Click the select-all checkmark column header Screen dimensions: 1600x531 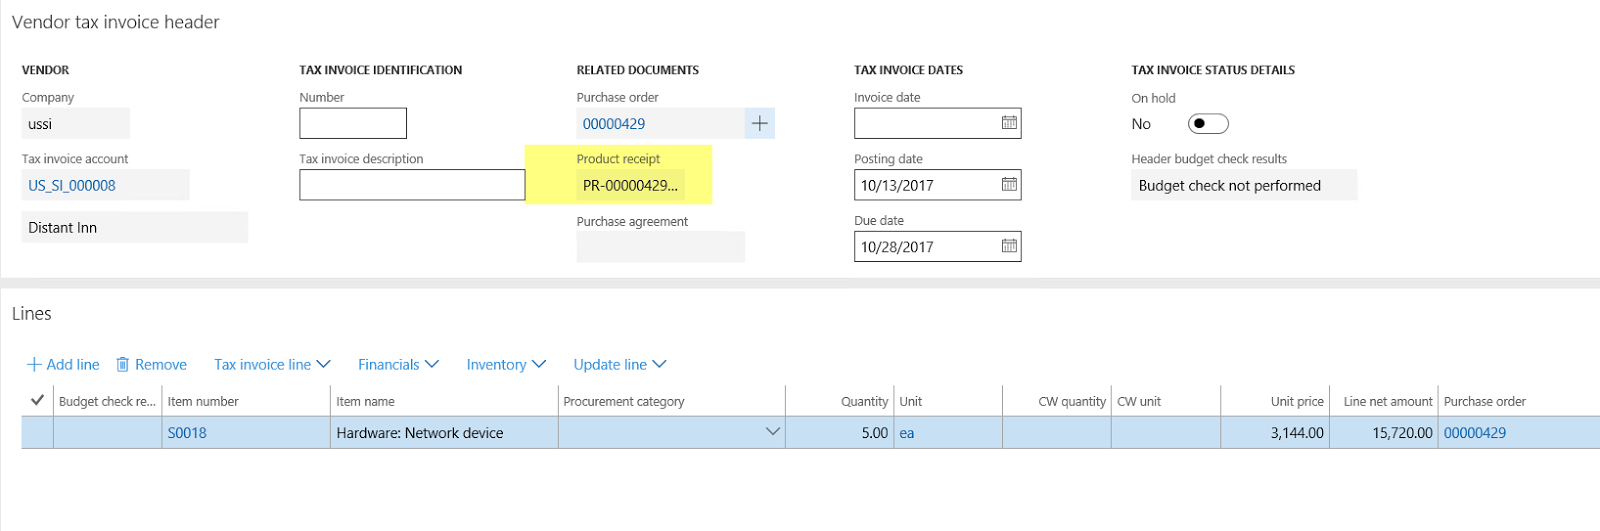37,401
